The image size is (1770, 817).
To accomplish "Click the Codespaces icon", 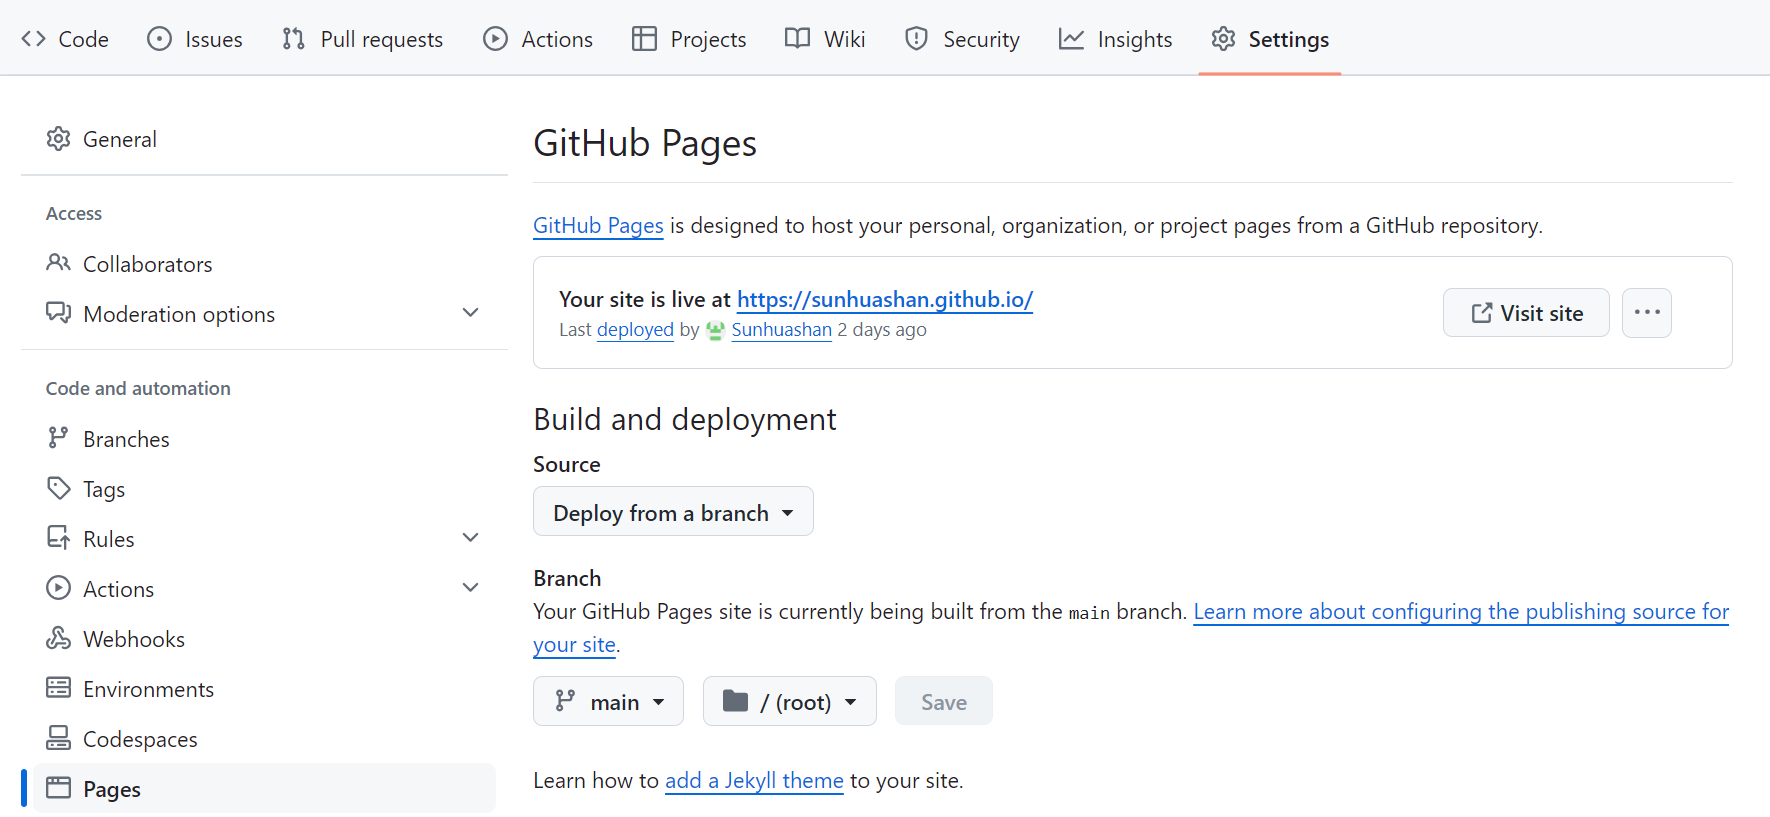I will point(59,738).
